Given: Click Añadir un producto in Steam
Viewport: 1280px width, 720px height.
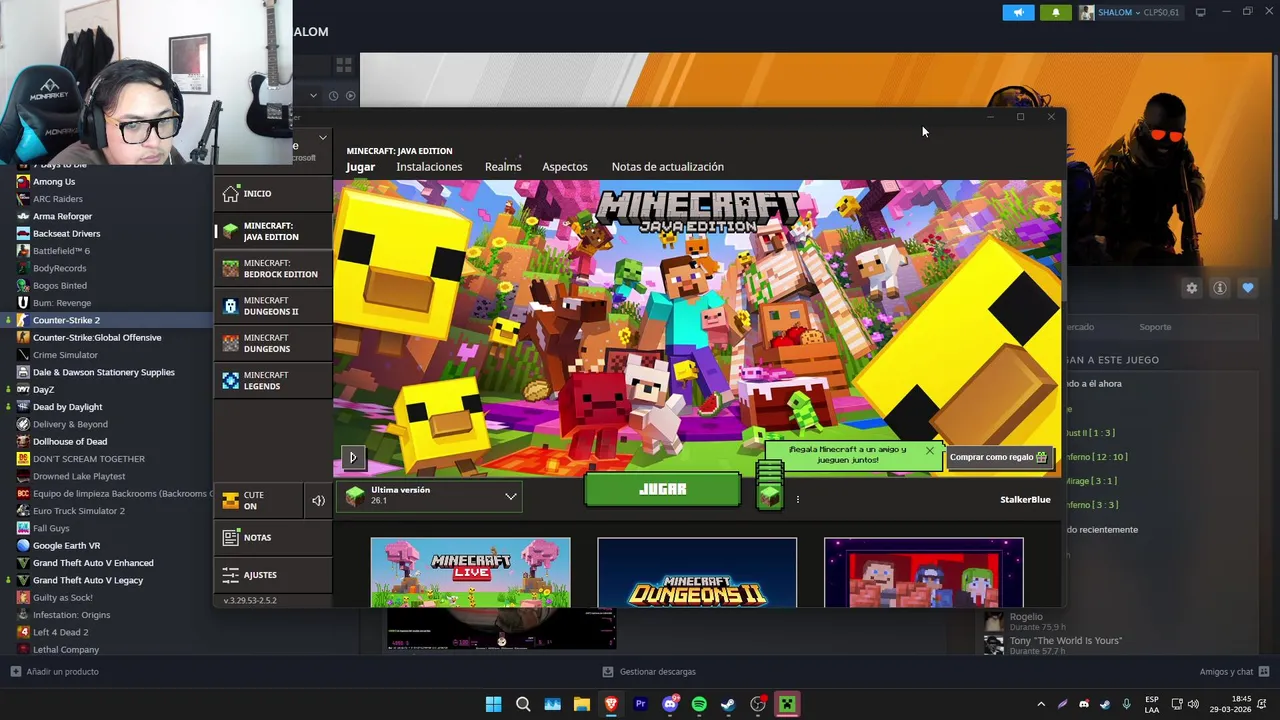Looking at the screenshot, I should point(54,672).
